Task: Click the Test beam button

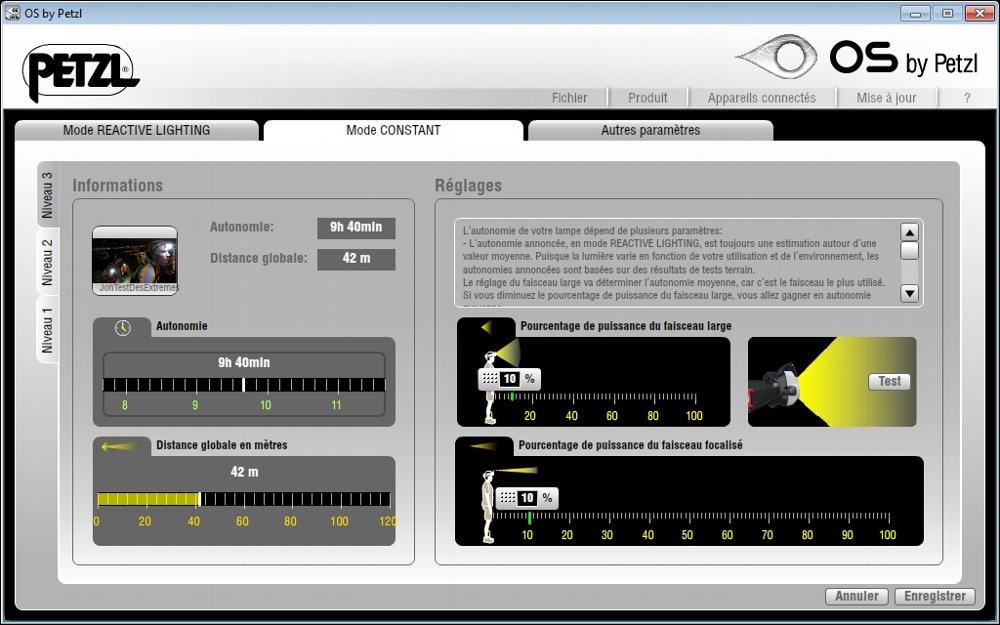Action: point(889,381)
